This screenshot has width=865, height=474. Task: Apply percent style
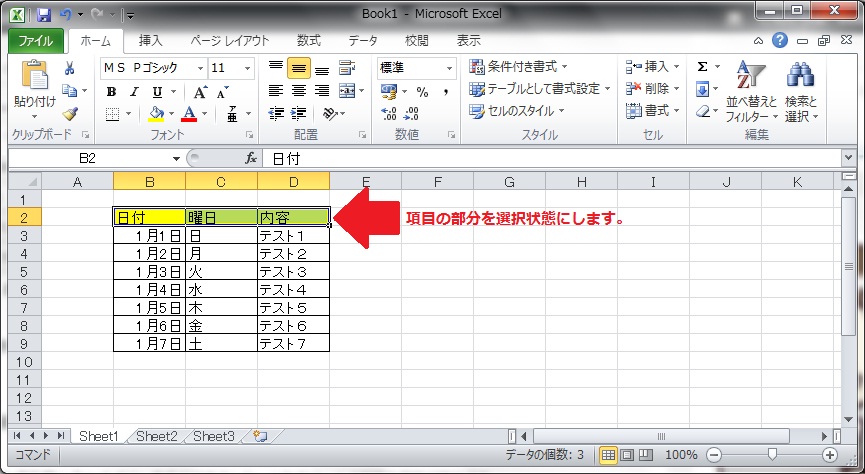pyautogui.click(x=422, y=92)
